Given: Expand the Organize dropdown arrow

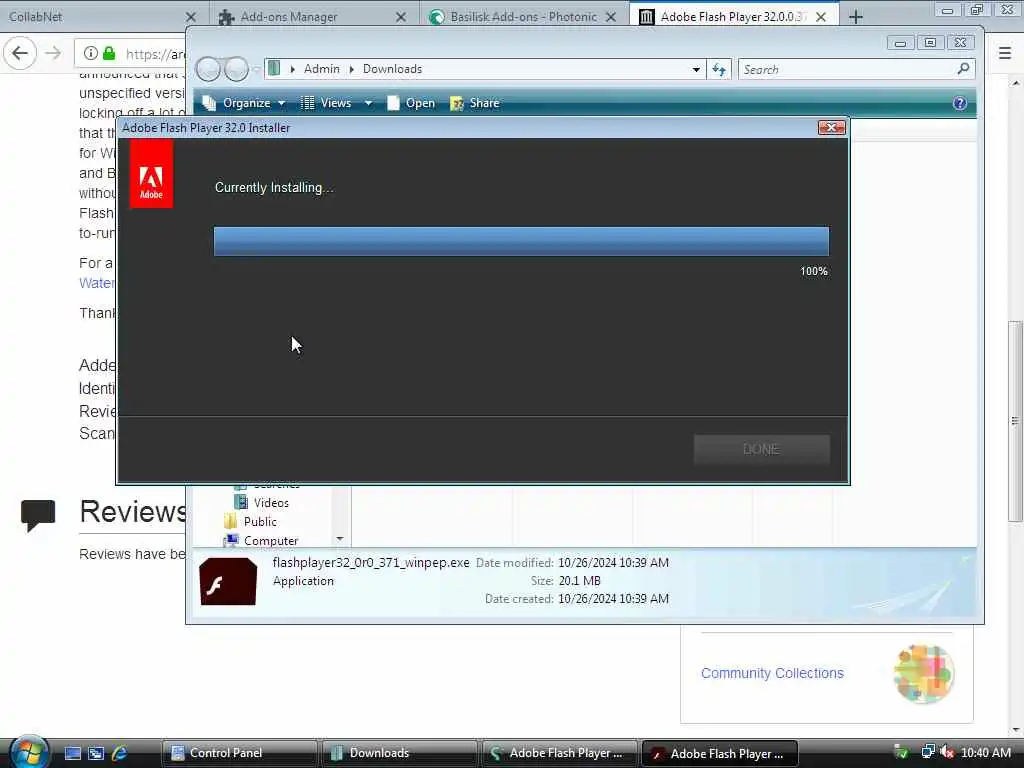Looking at the screenshot, I should click(x=281, y=103).
